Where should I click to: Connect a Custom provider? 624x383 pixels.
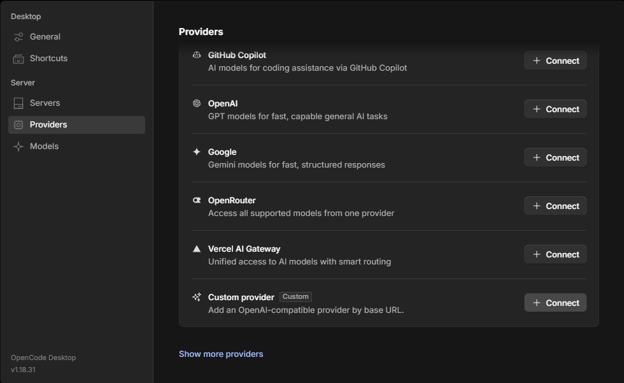[555, 303]
